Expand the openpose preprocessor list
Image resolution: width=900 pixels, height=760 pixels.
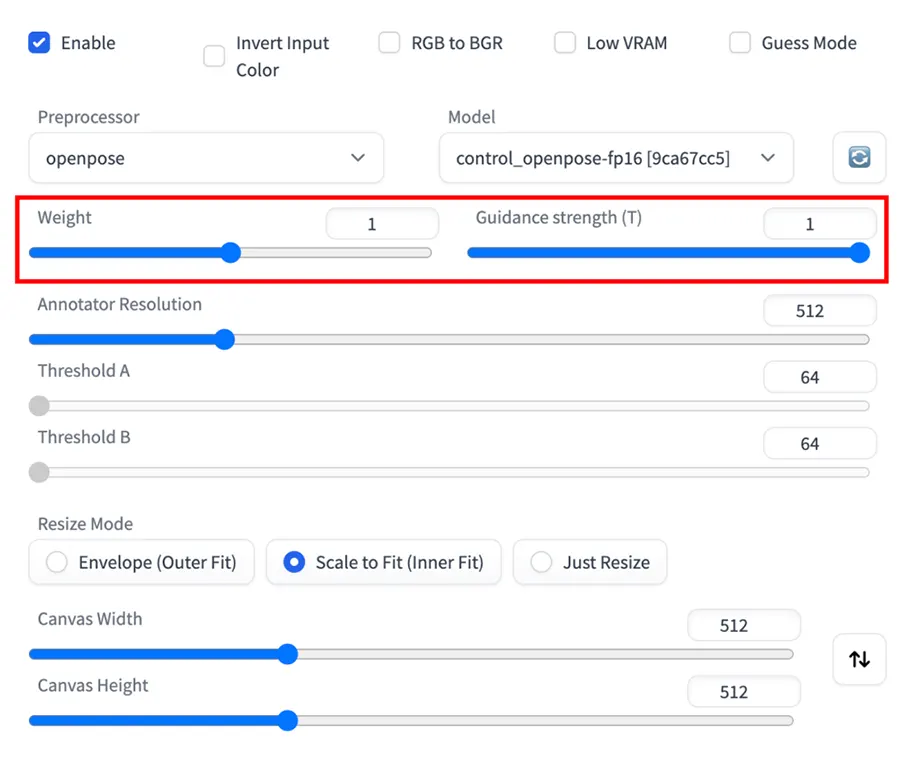[358, 158]
